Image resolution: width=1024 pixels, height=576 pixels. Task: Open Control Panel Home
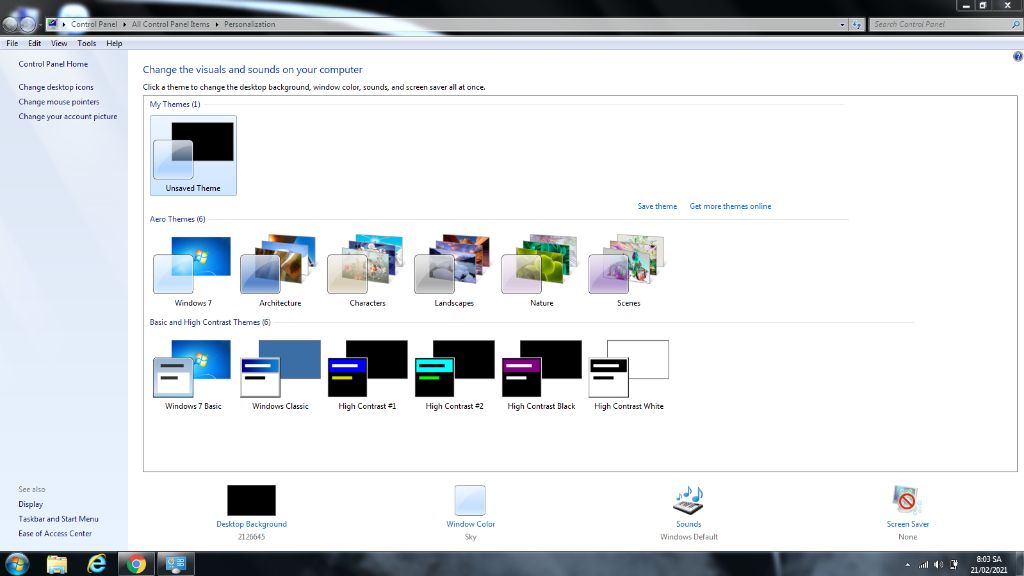53,64
